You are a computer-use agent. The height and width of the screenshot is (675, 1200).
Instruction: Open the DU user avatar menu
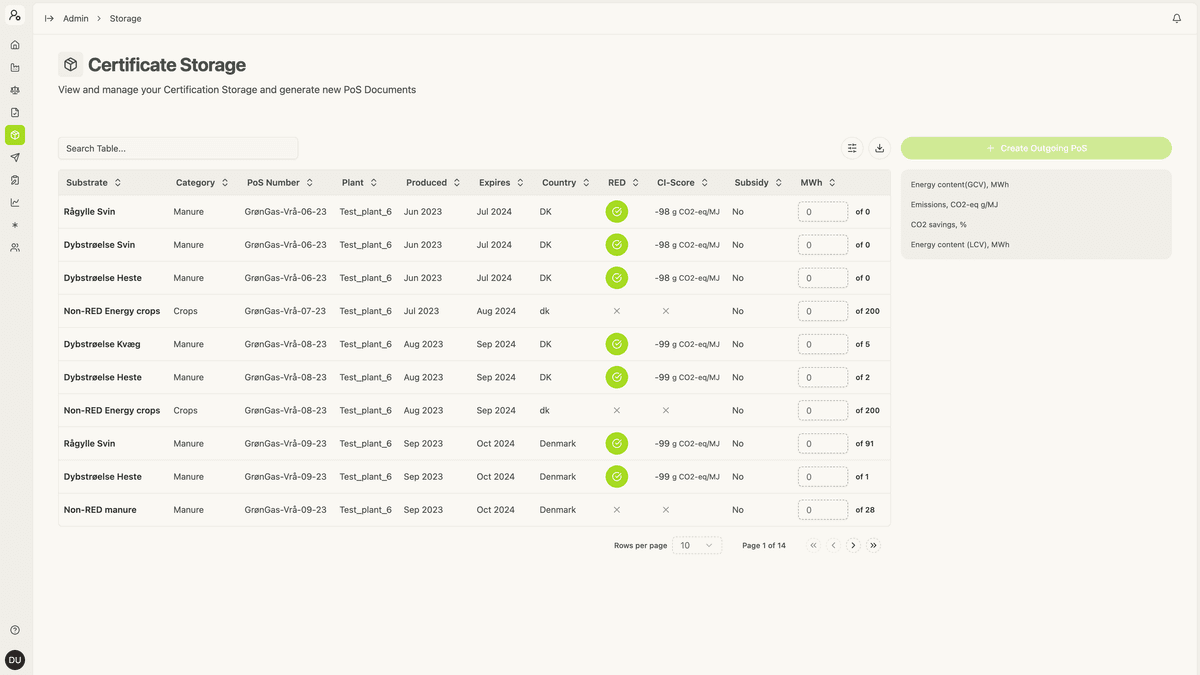[15, 660]
